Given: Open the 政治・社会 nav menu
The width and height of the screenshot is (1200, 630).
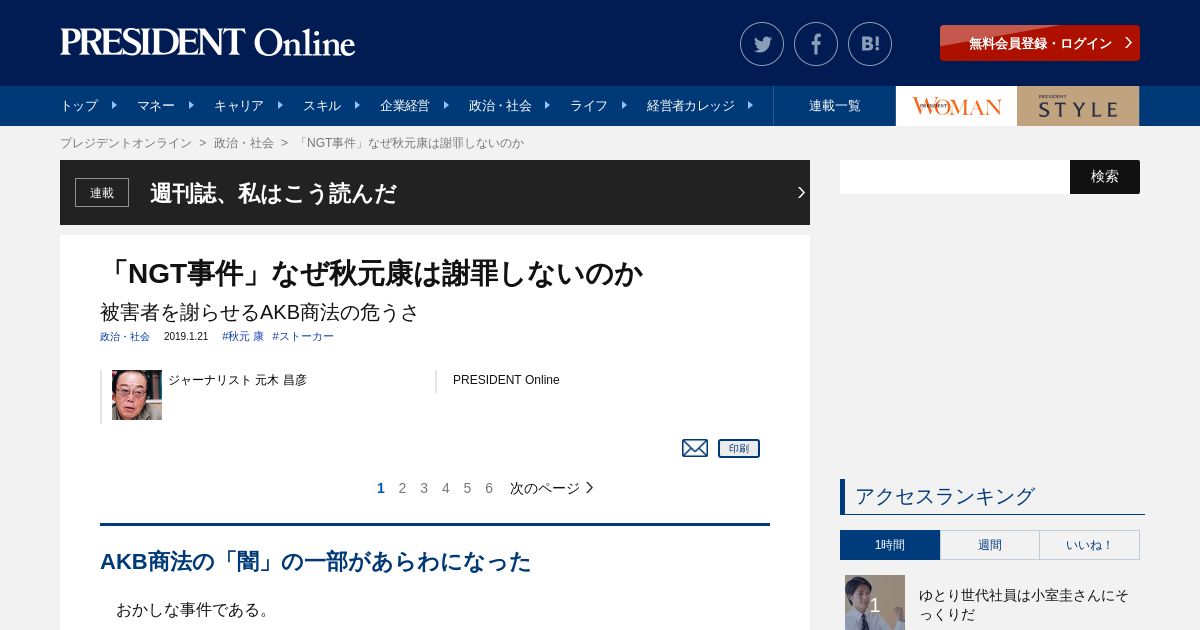Looking at the screenshot, I should [500, 105].
